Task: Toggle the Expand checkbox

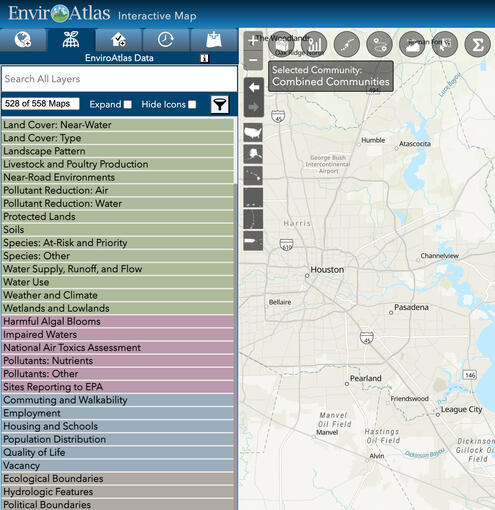Action: point(127,105)
